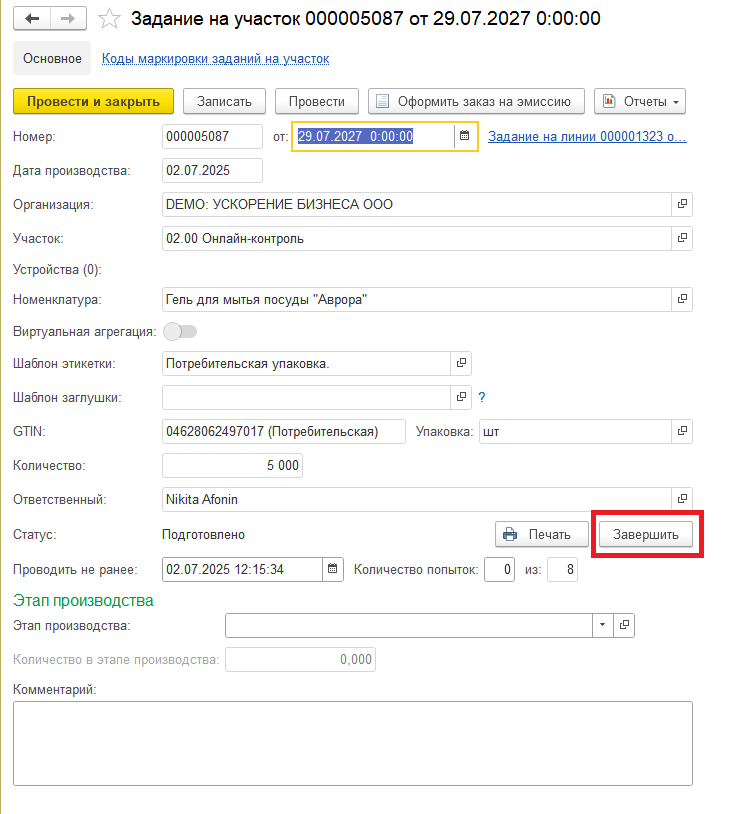Click the Провести и закрыть button
The width and height of the screenshot is (731, 814).
click(x=93, y=101)
